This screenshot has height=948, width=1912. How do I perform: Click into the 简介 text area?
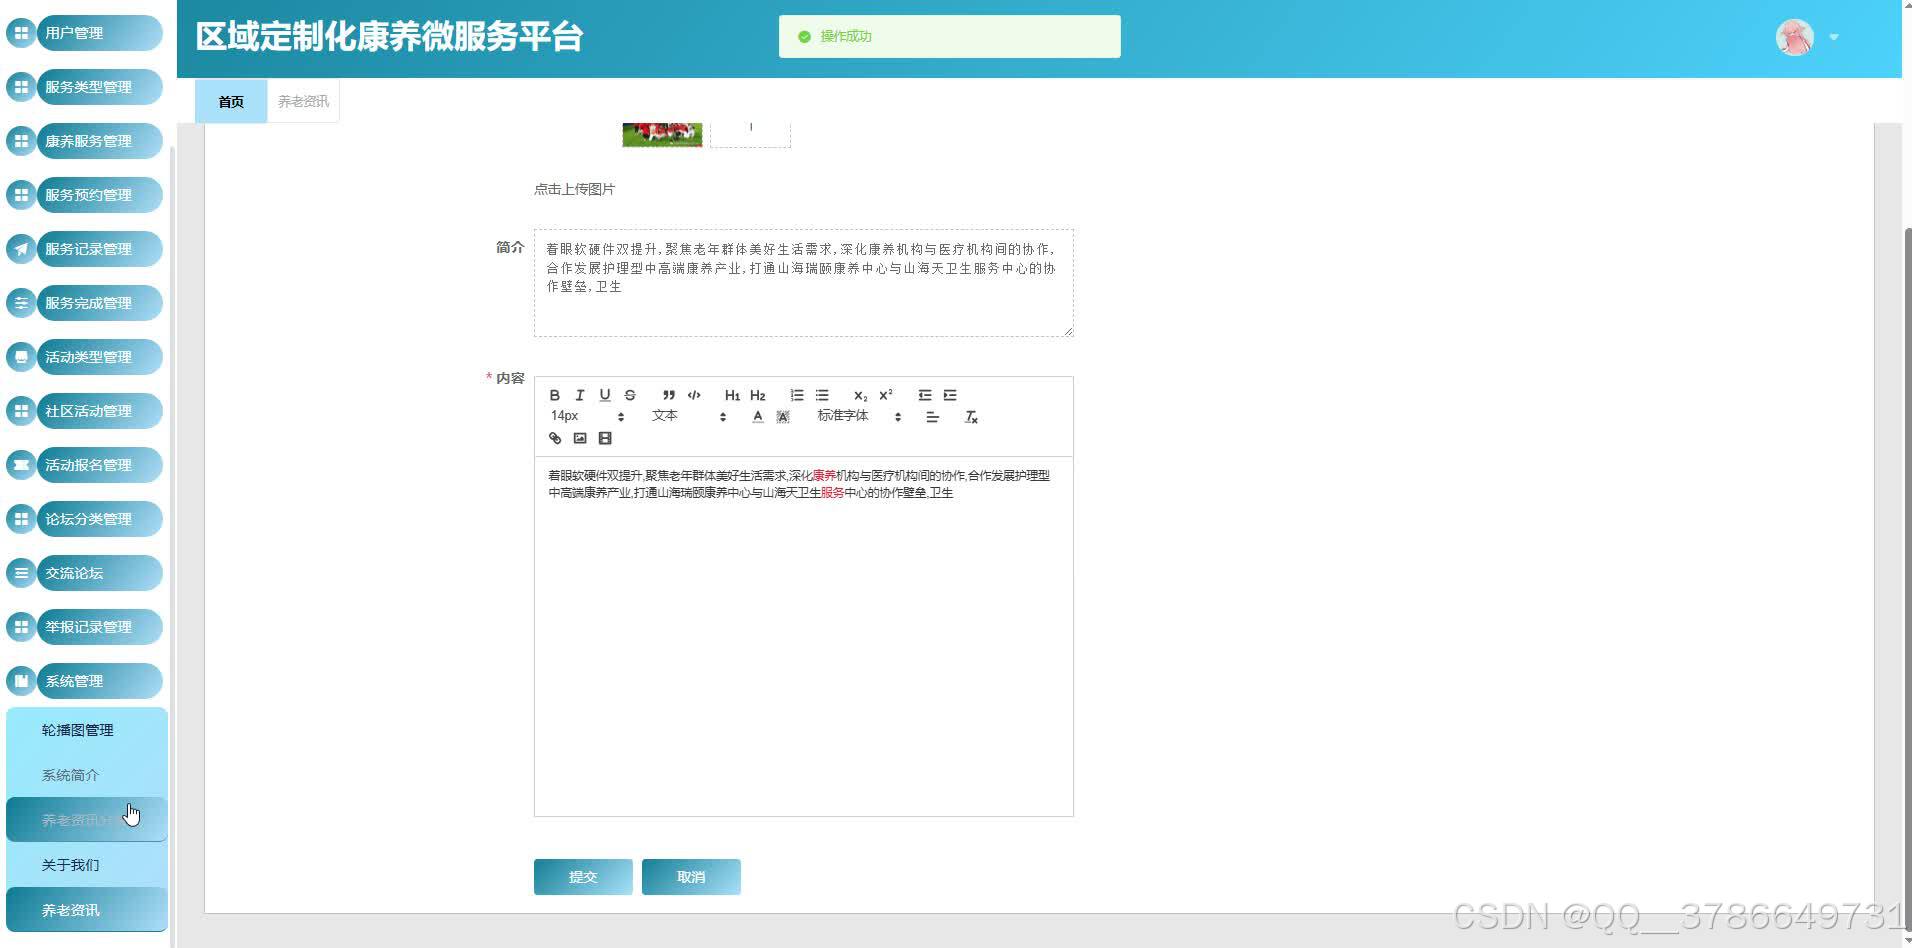click(x=804, y=283)
